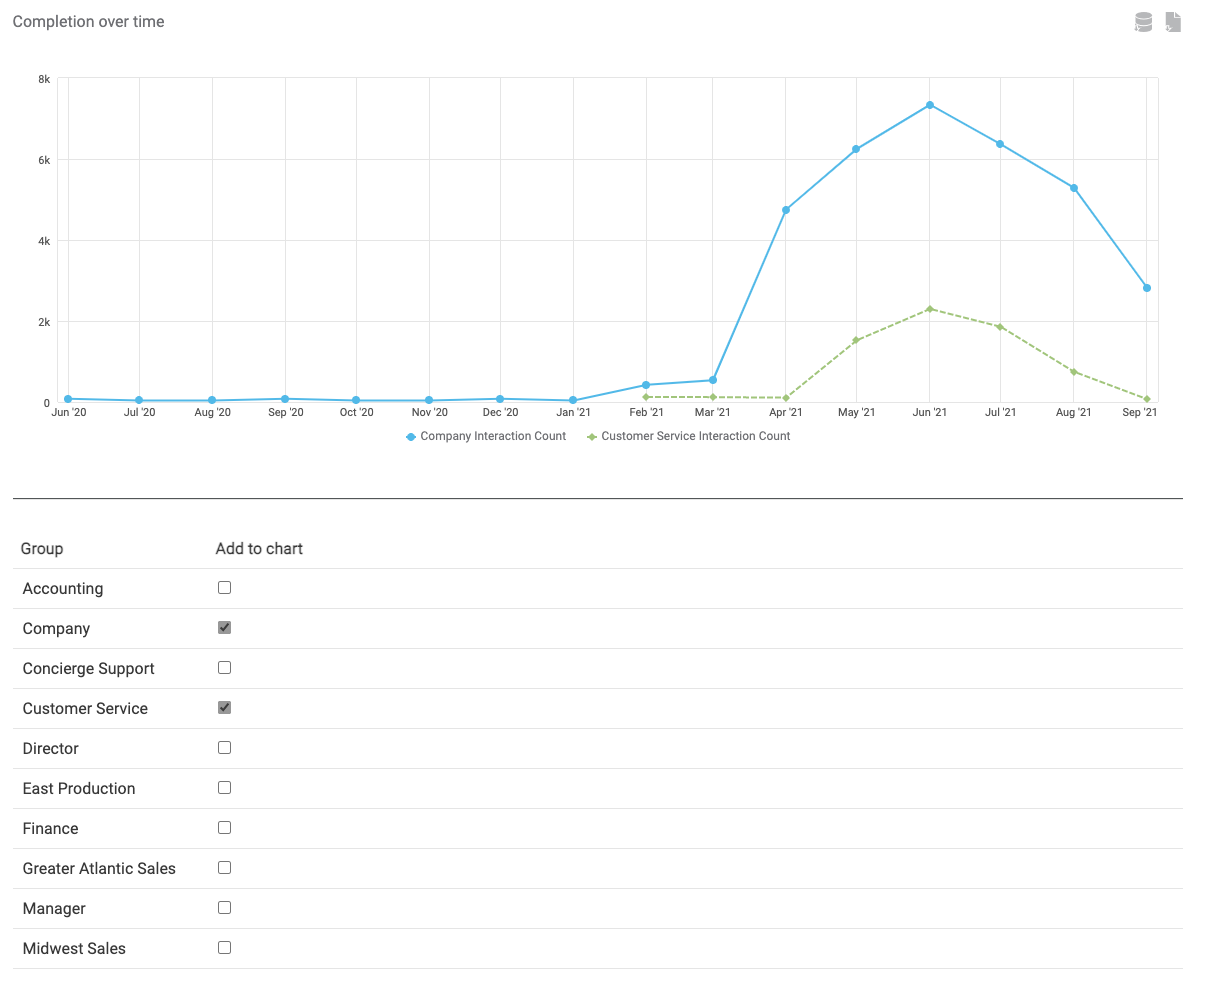The image size is (1207, 997).
Task: Export the chart using the file download icon
Action: 1173,22
